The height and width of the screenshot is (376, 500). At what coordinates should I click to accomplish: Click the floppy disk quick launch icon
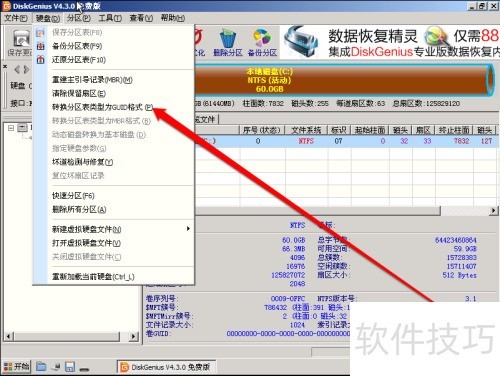click(x=70, y=367)
